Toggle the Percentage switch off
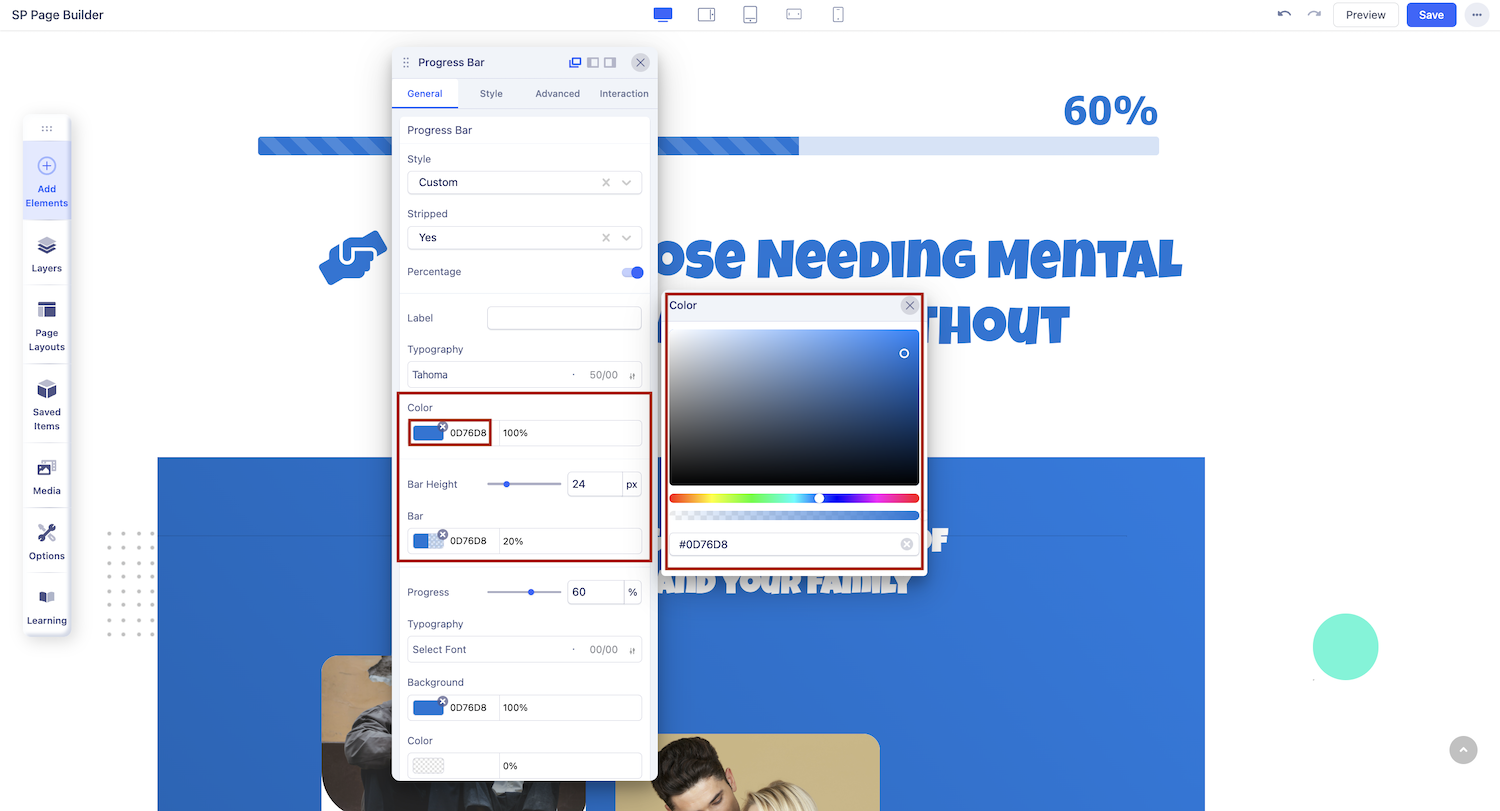 click(x=632, y=272)
